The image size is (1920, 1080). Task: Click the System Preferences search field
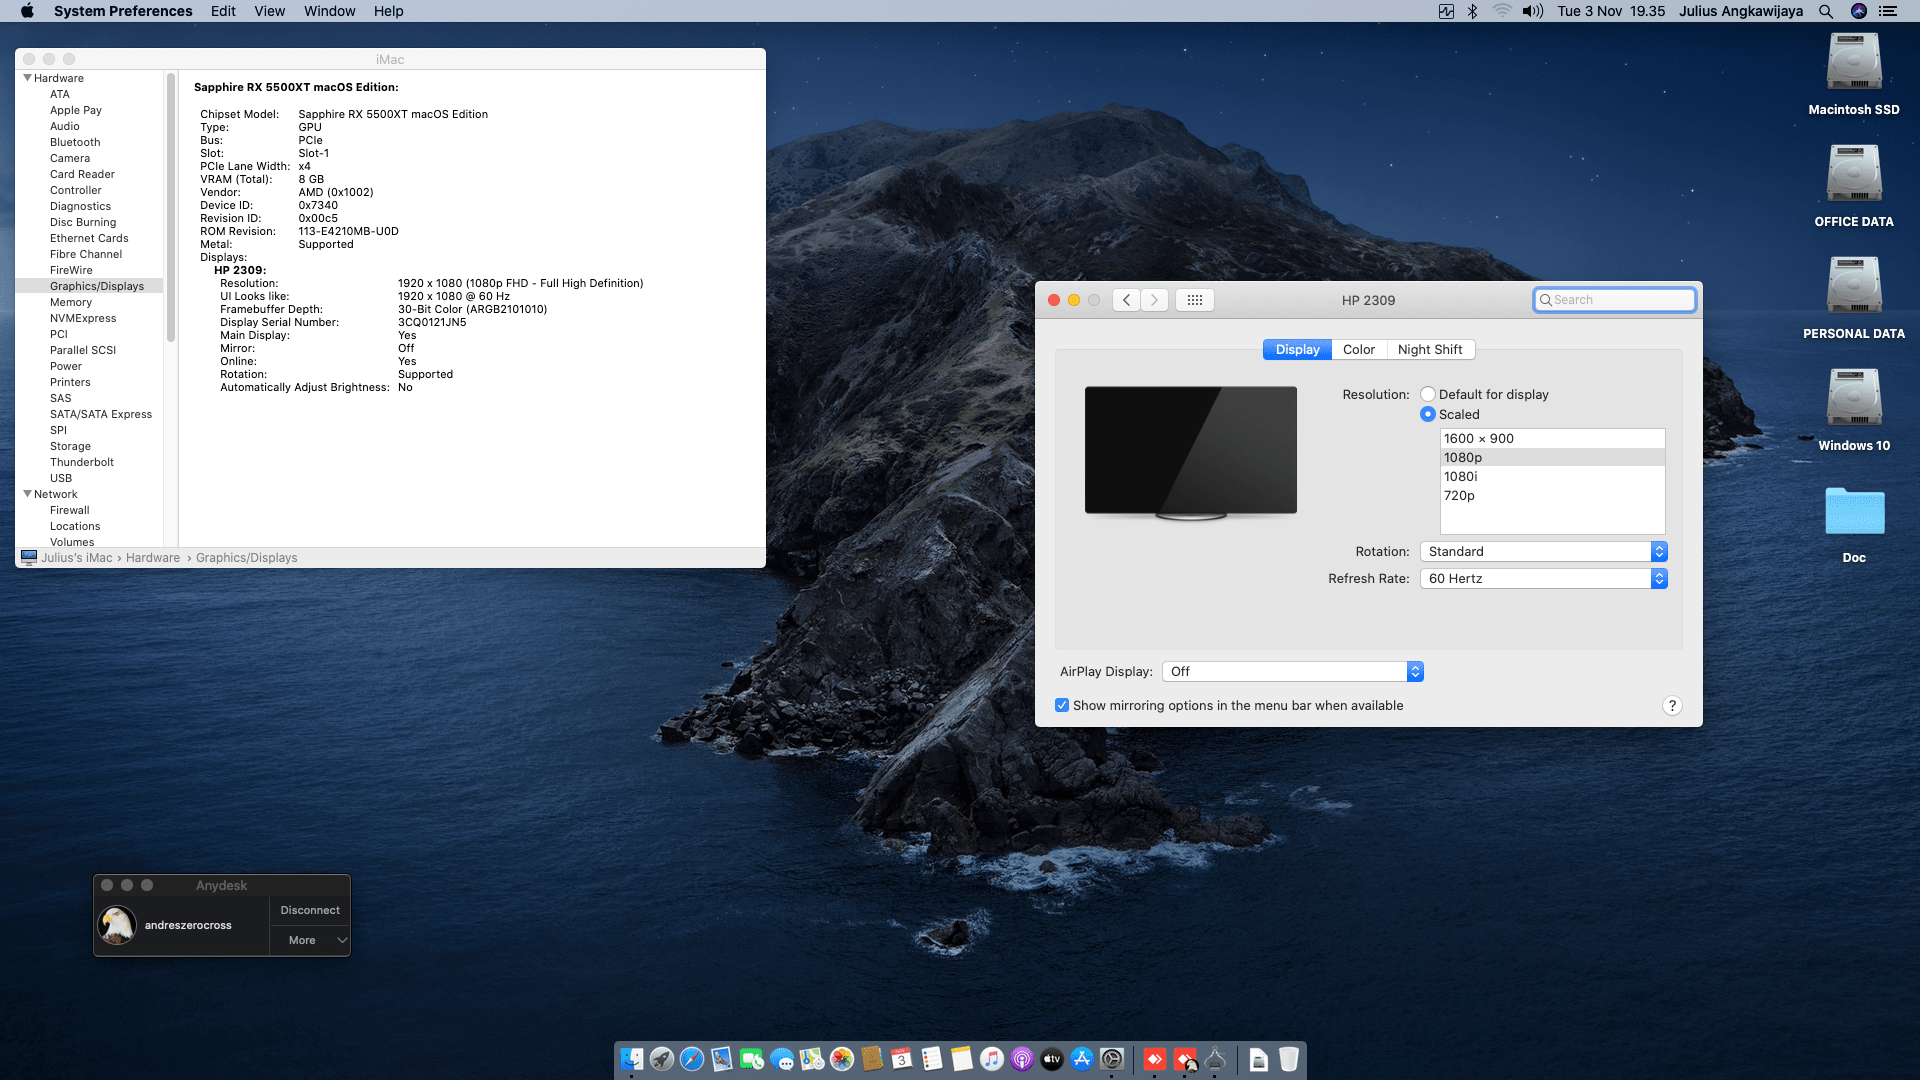[x=1614, y=300]
